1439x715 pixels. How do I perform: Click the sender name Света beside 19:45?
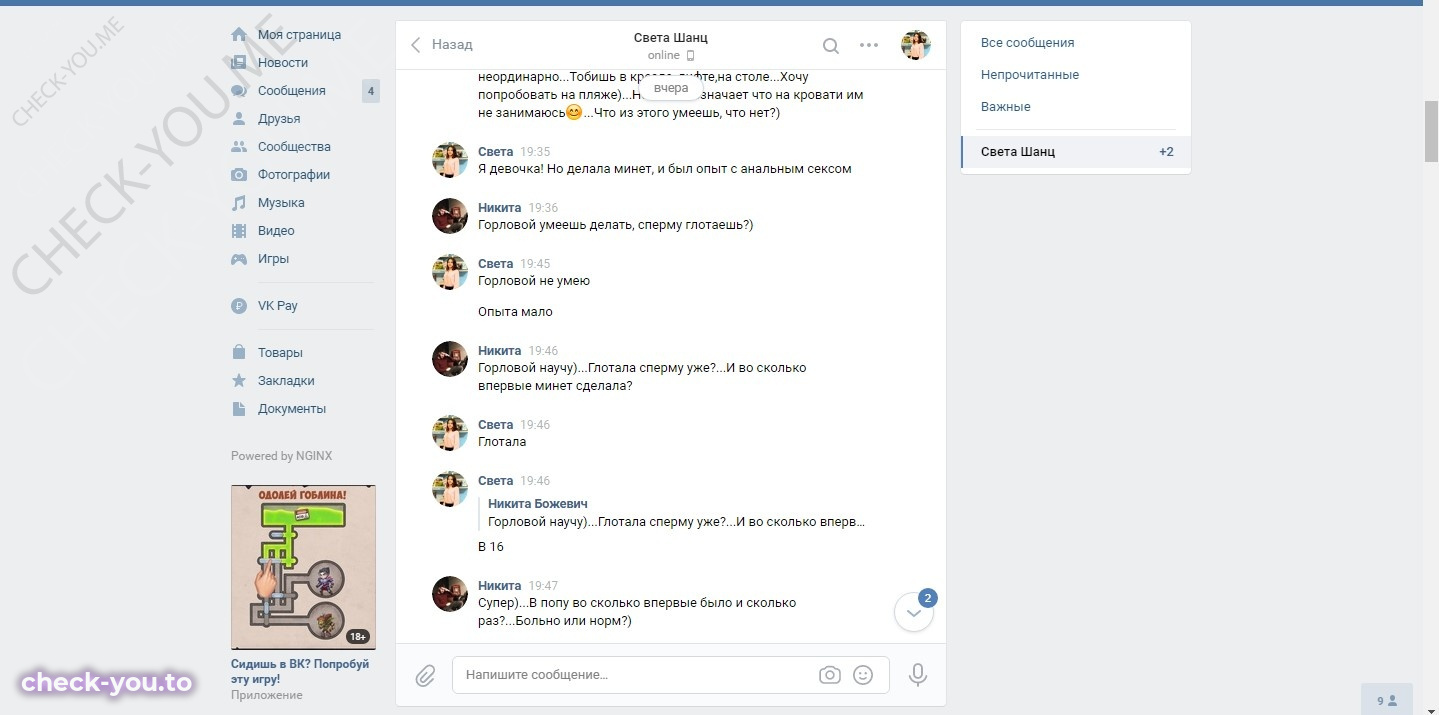495,264
